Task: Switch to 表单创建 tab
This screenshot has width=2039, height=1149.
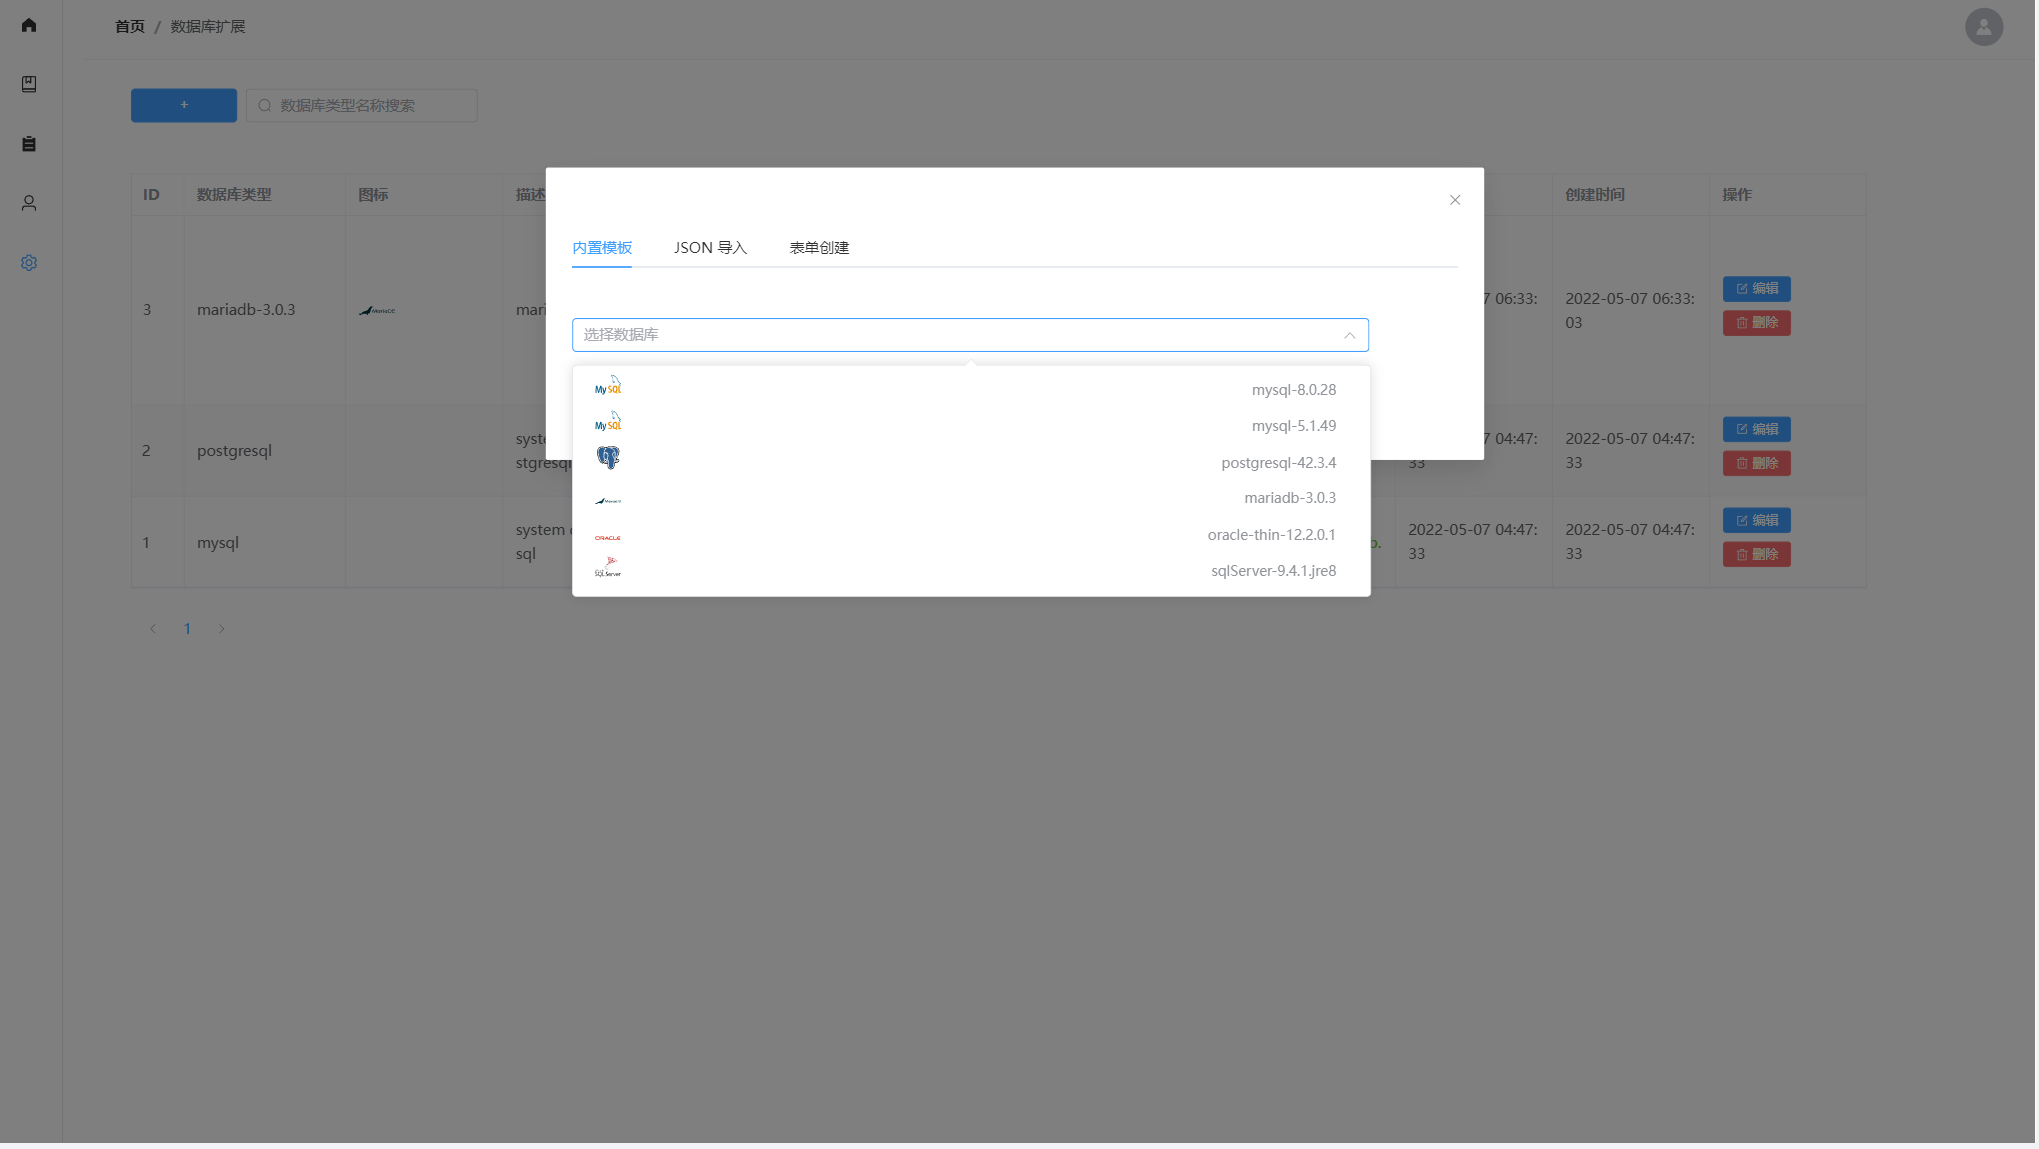Action: tap(819, 248)
